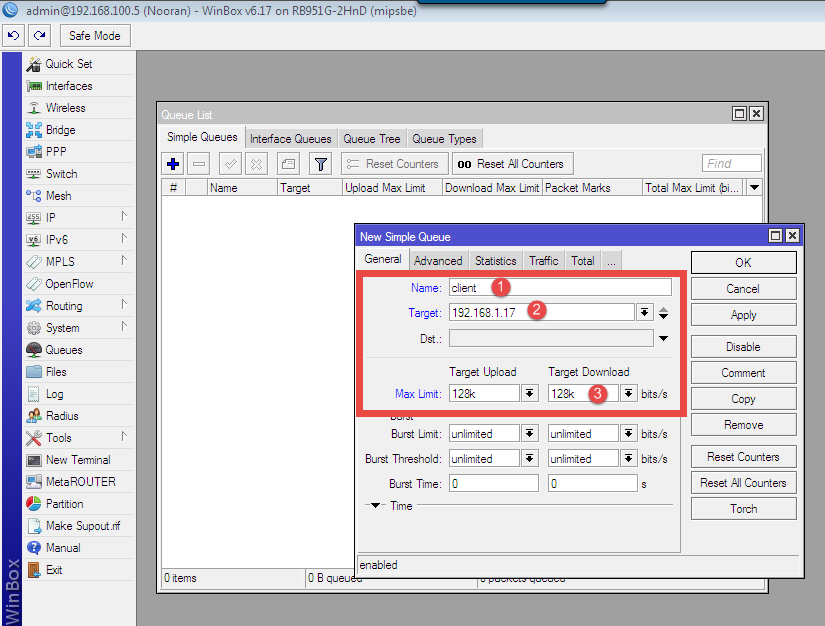This screenshot has width=825, height=626.
Task: Switch to the Advanced tab
Action: (x=438, y=261)
